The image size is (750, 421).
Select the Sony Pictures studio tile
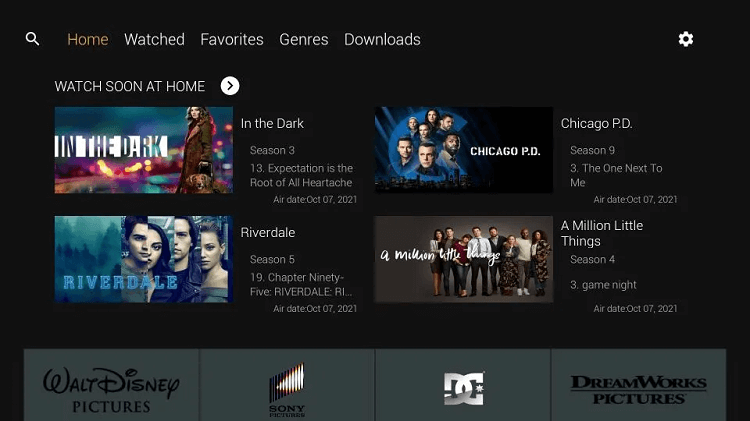click(287, 385)
